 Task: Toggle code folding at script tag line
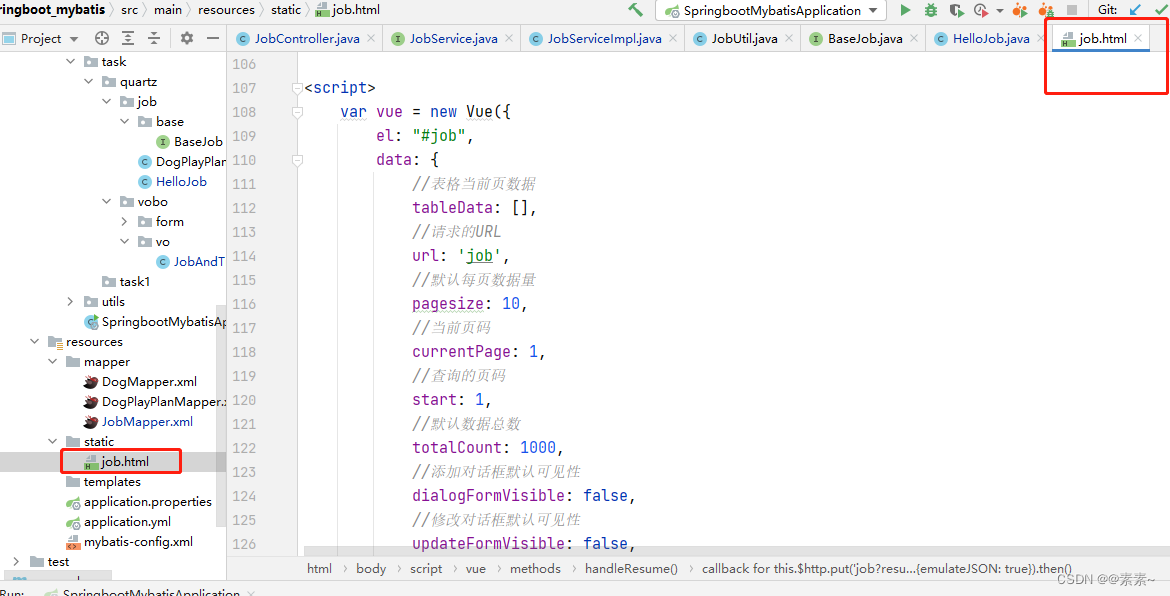coord(297,88)
